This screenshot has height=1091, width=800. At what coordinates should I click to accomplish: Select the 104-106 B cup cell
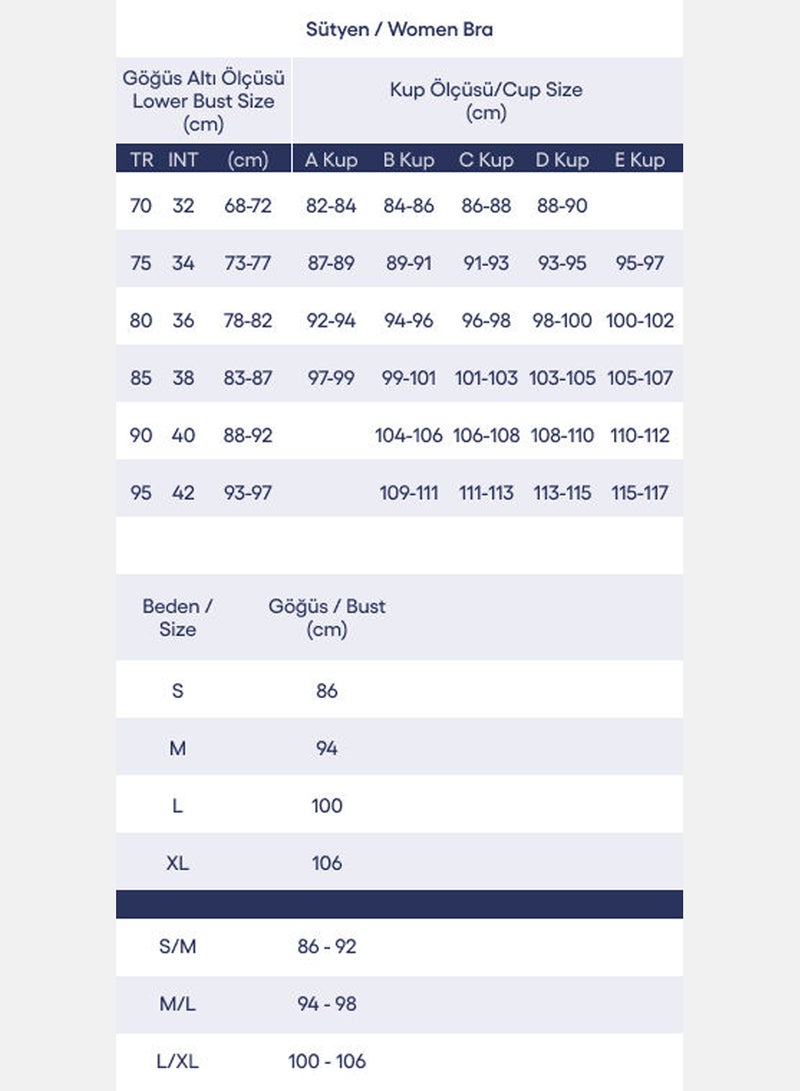[409, 436]
